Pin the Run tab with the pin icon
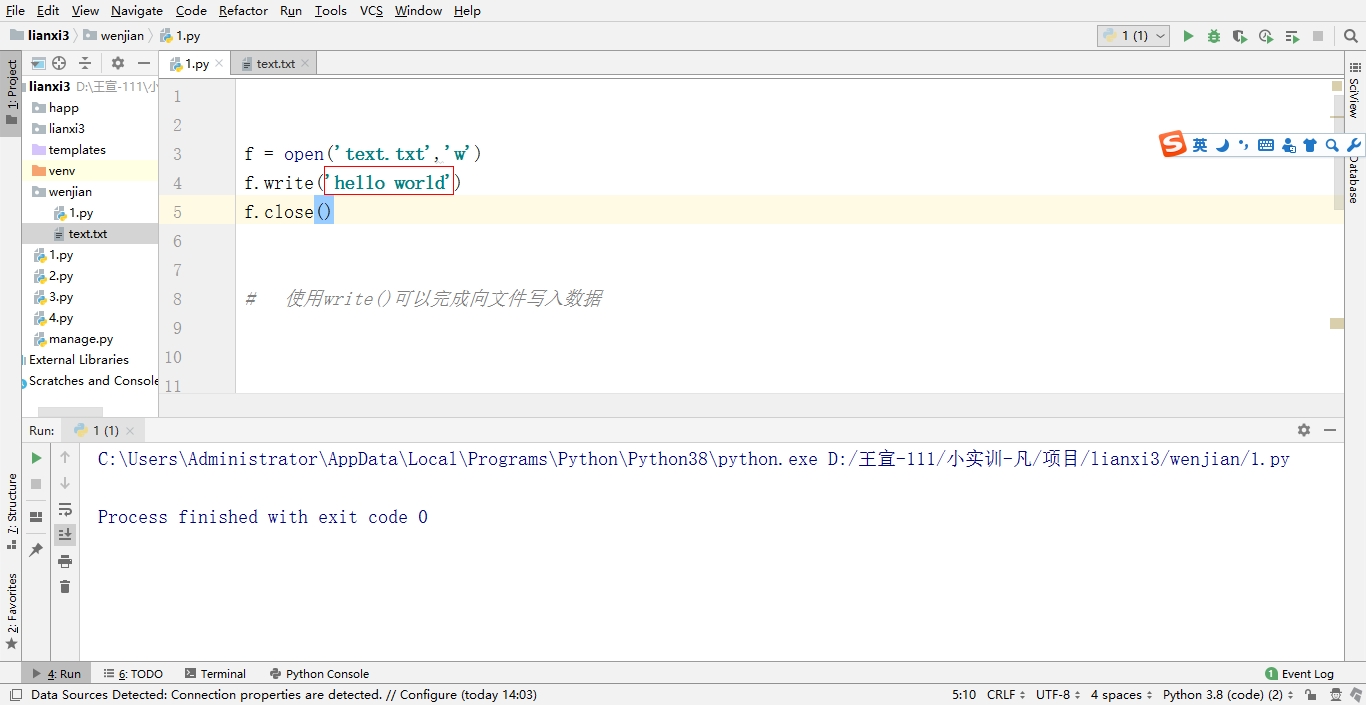1366x705 pixels. point(36,550)
